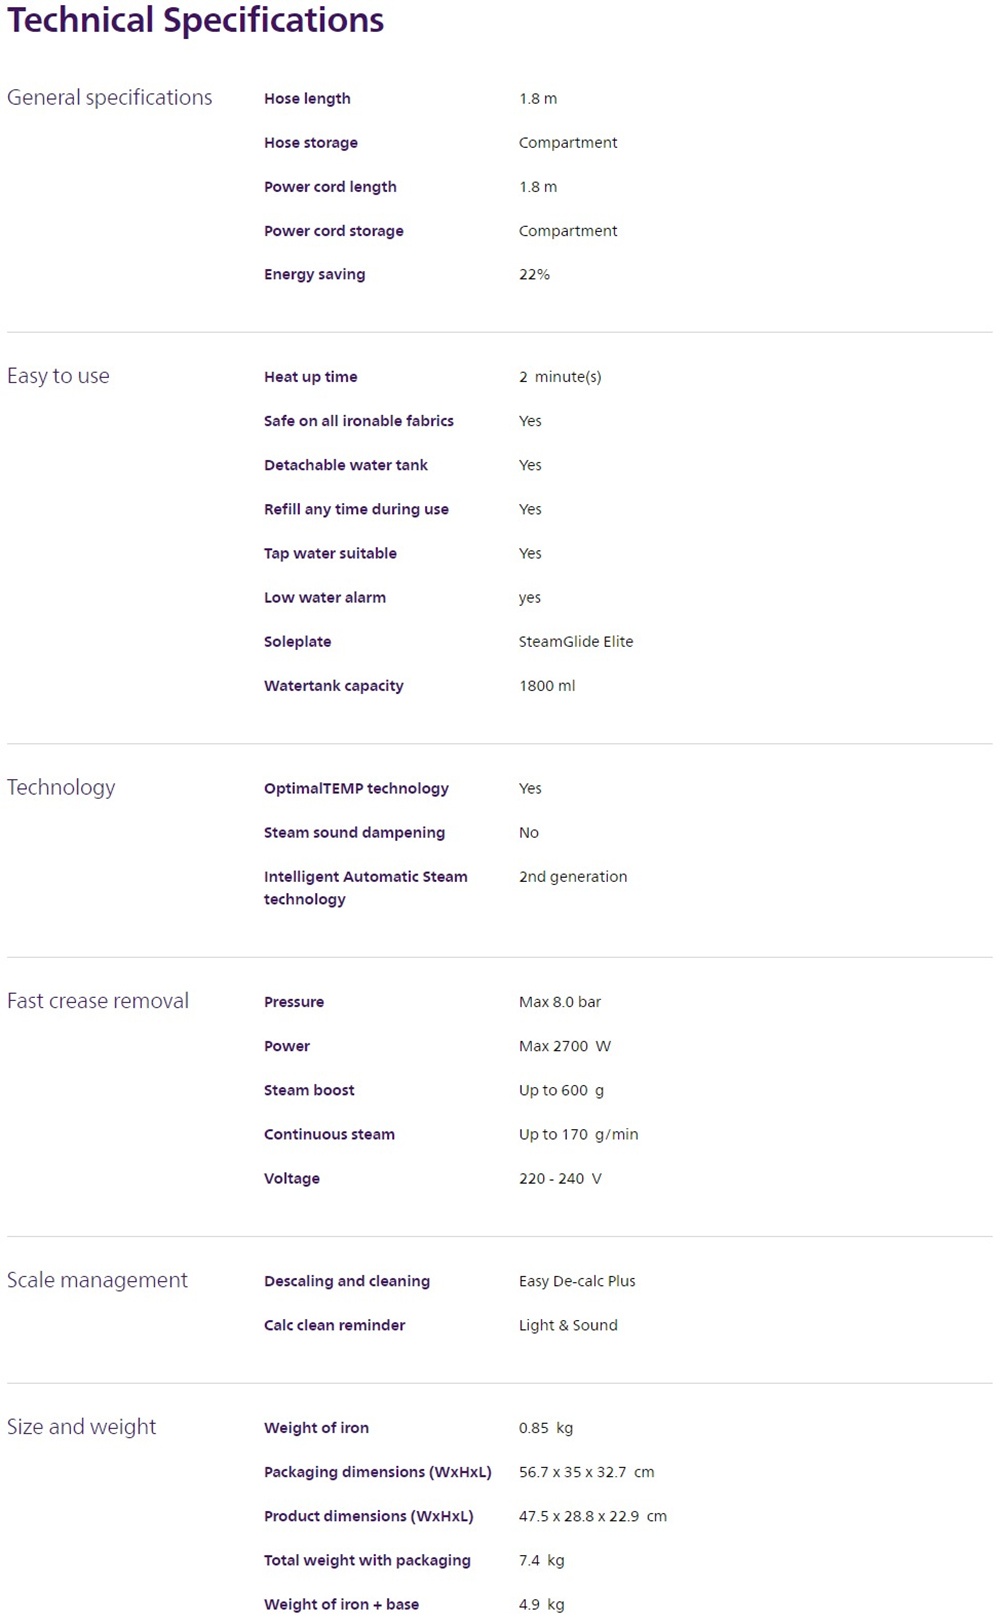Screen dimensions: 1000x1623
Task: Click the Easy De-calc Plus value
Action: pyautogui.click(x=577, y=1281)
